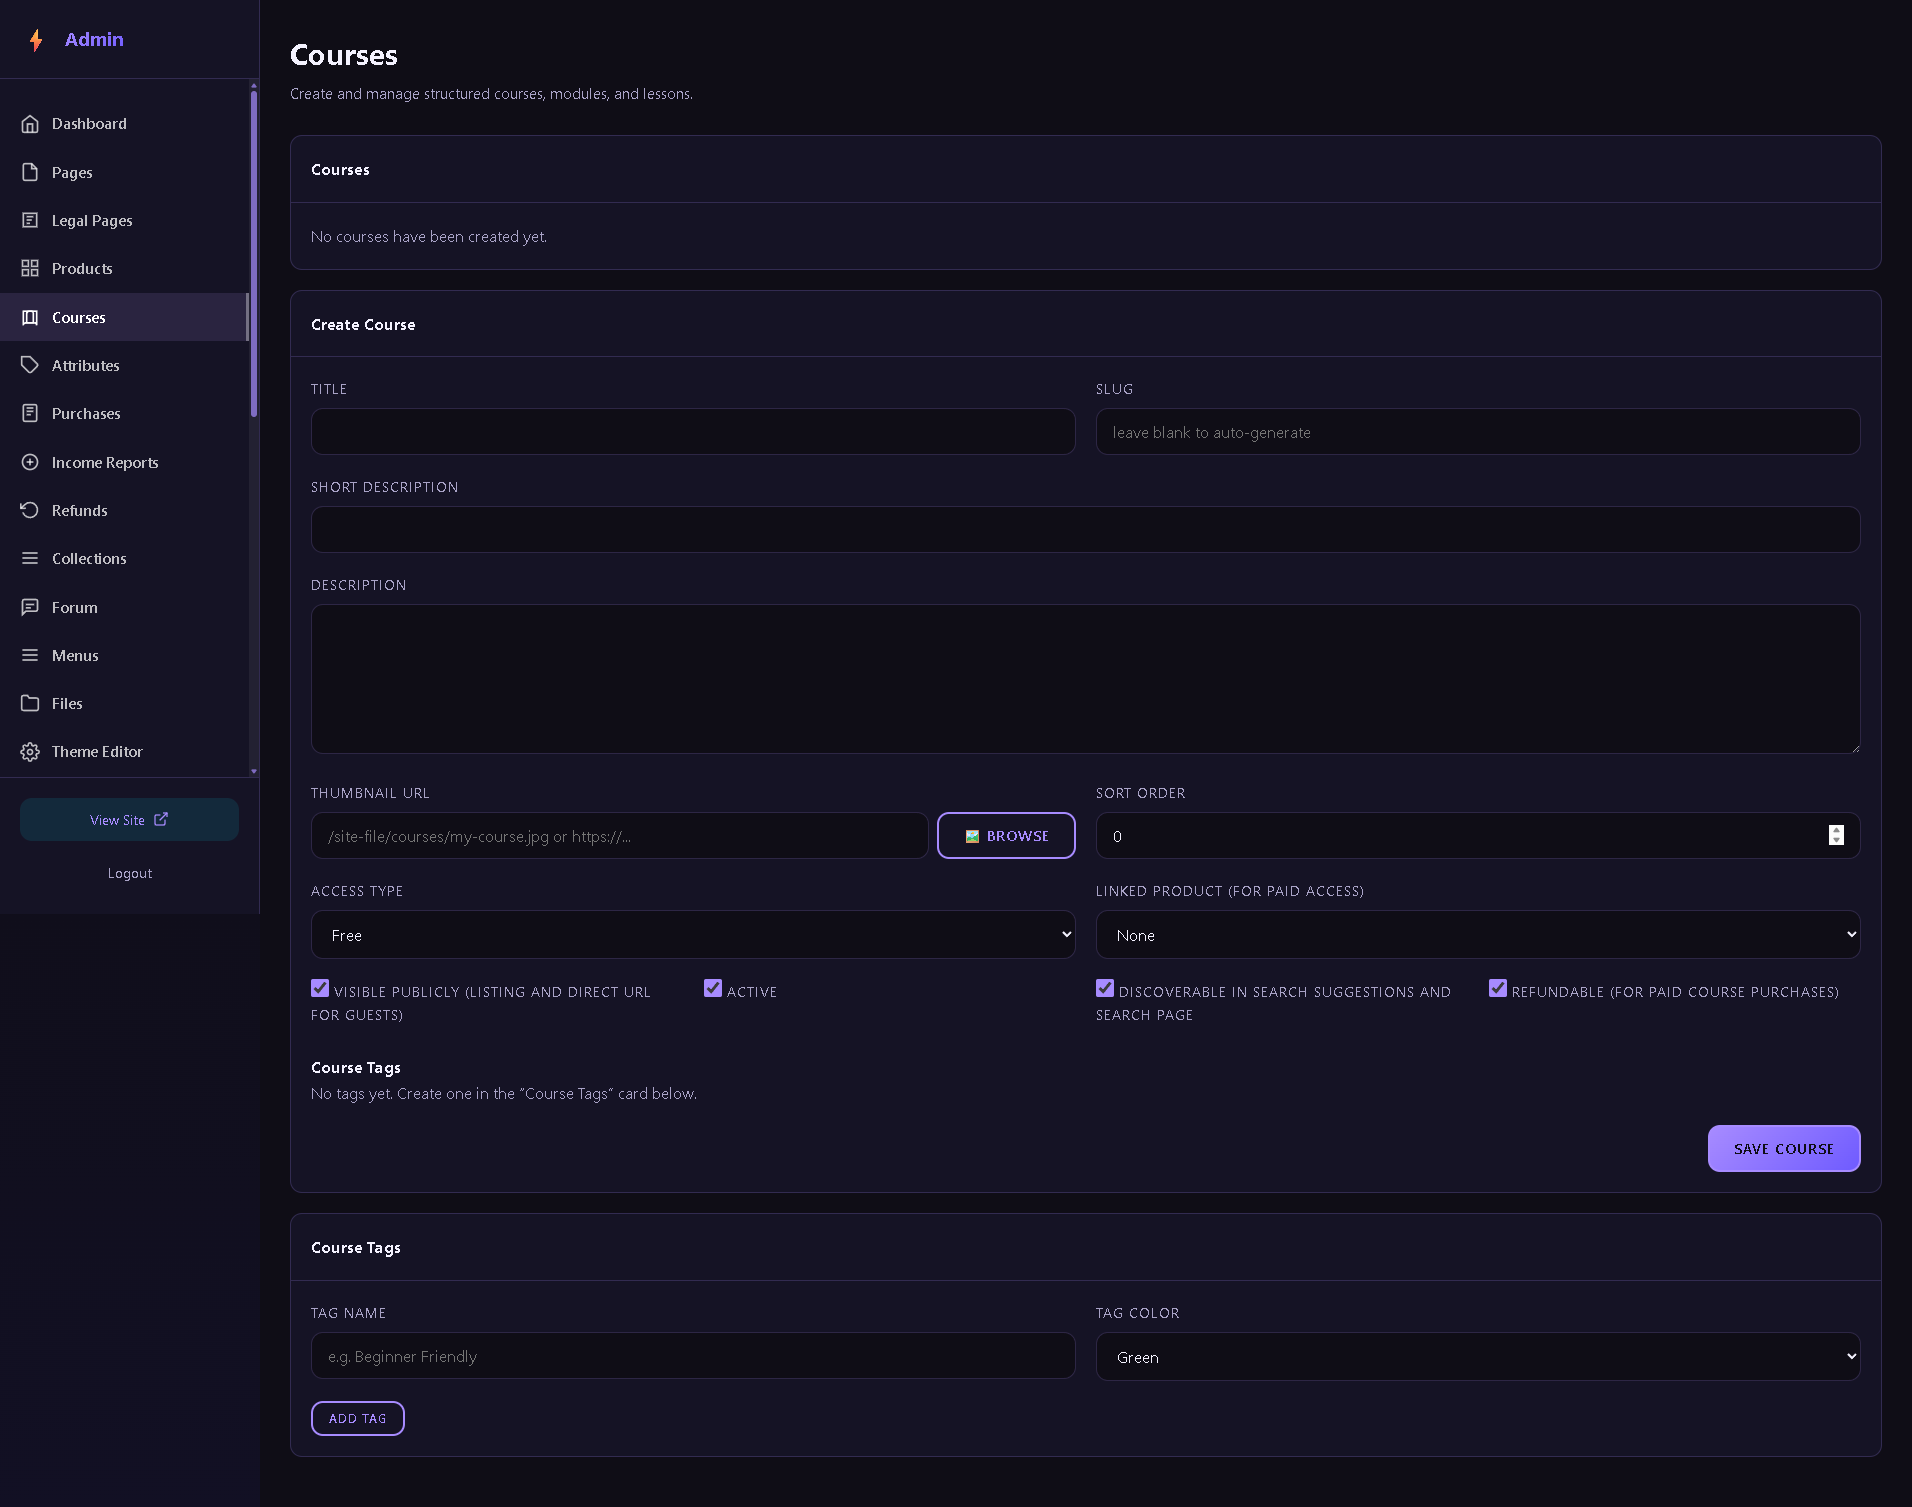Click into the Short Description field
The width and height of the screenshot is (1912, 1507).
(1086, 530)
